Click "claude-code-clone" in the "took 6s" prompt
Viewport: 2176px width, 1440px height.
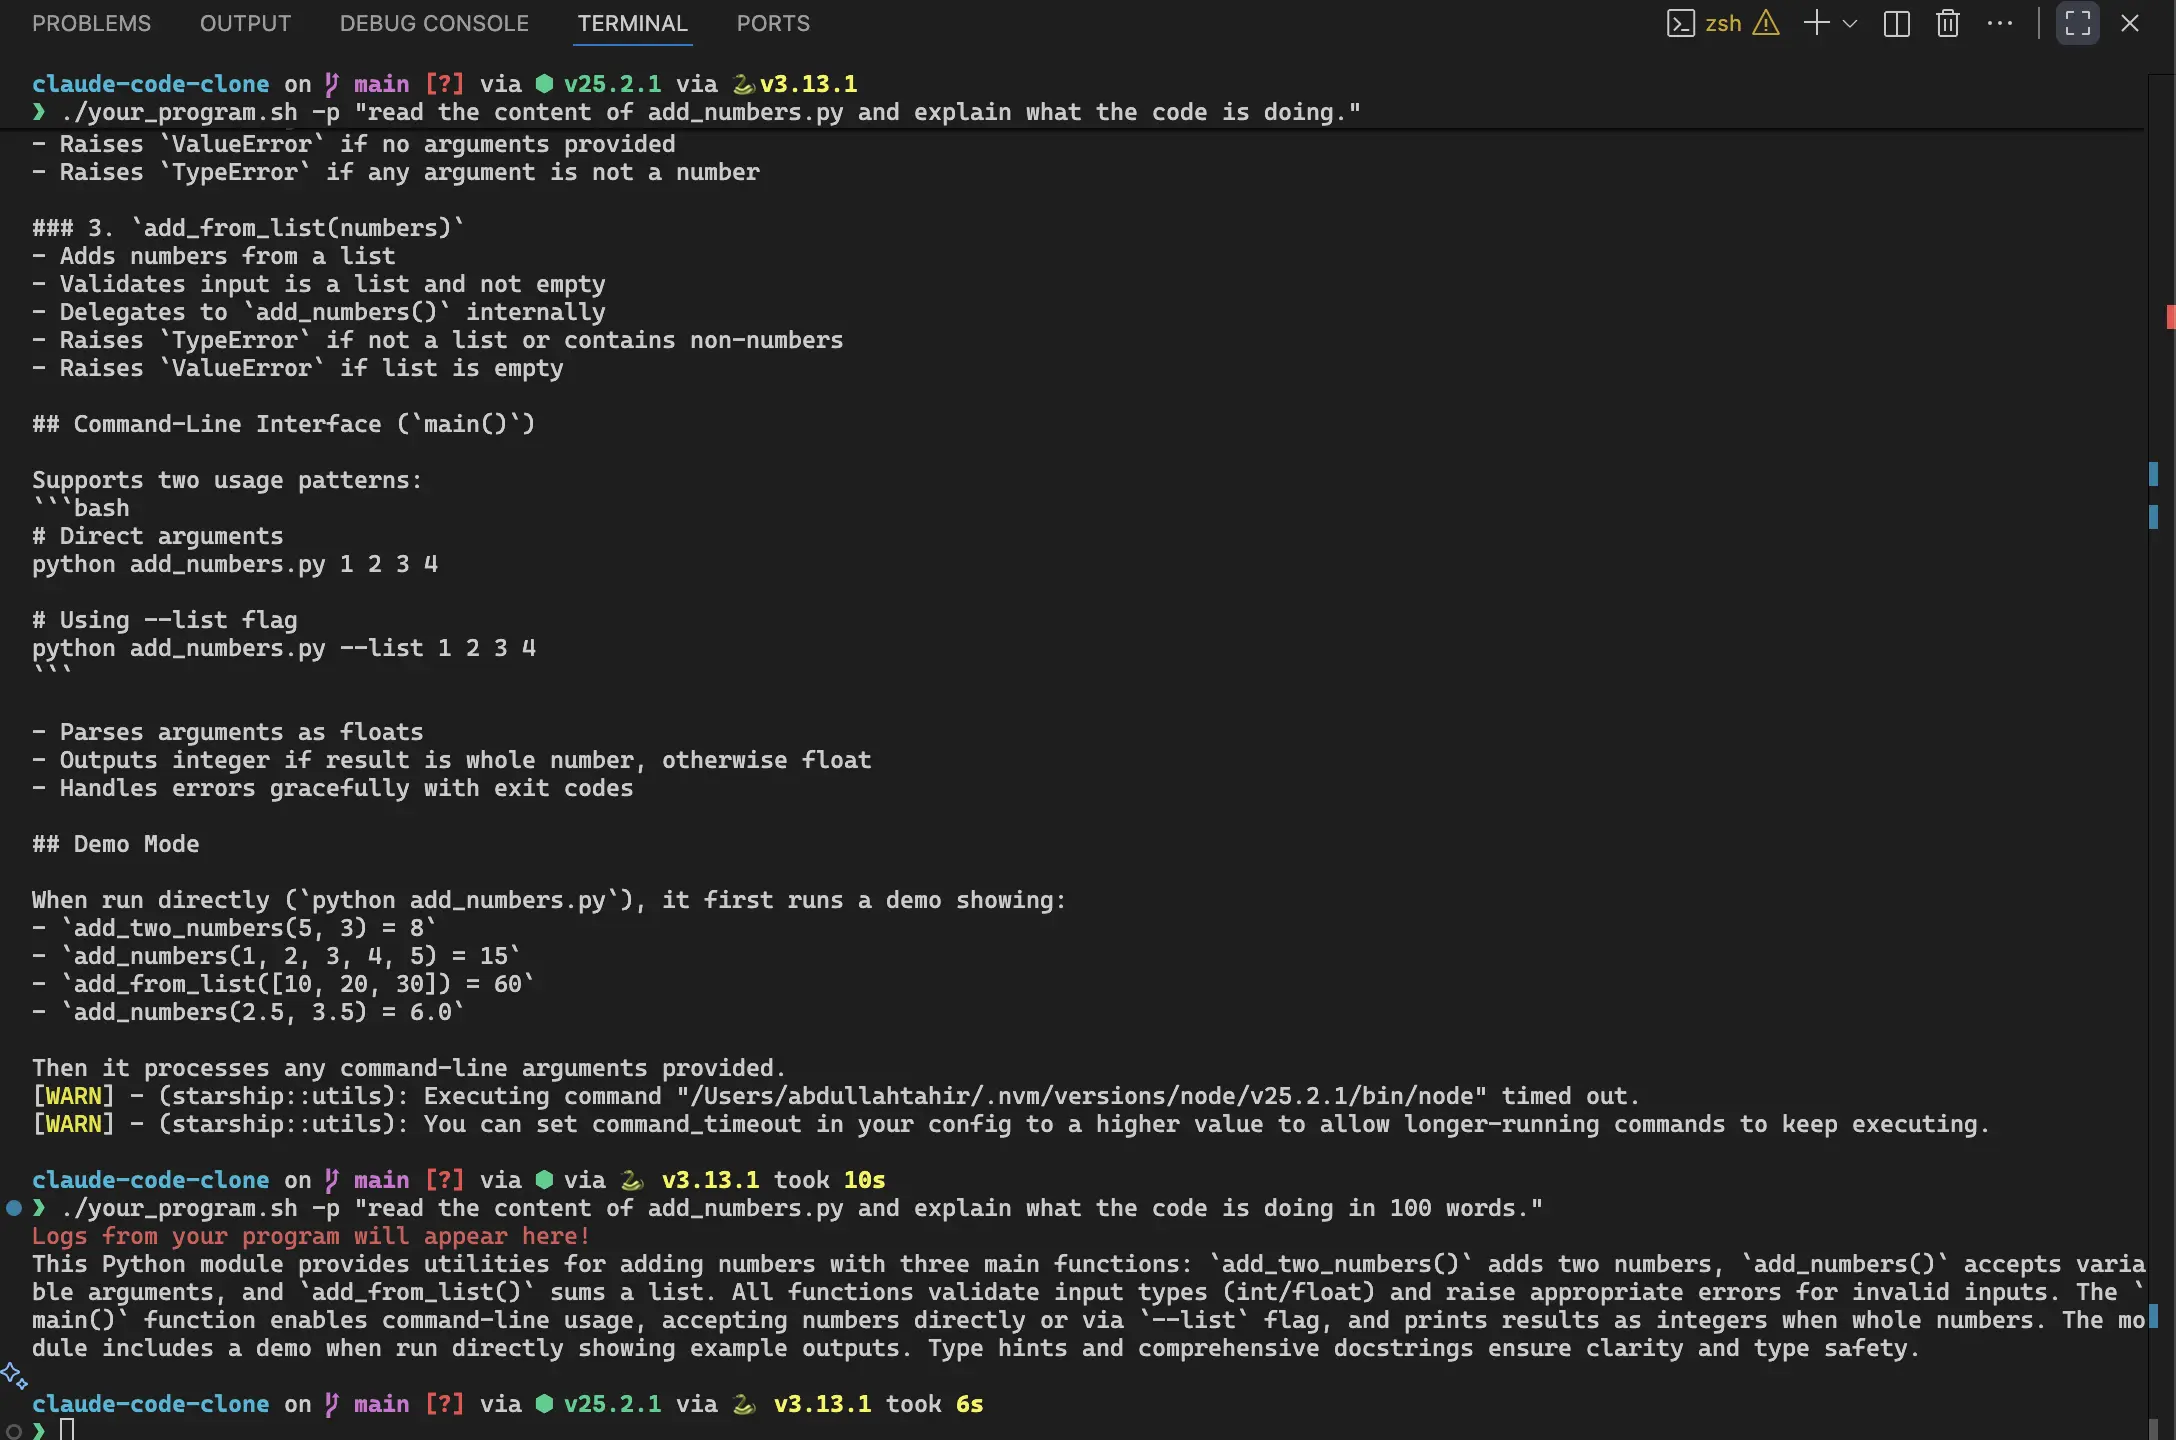click(x=151, y=1404)
